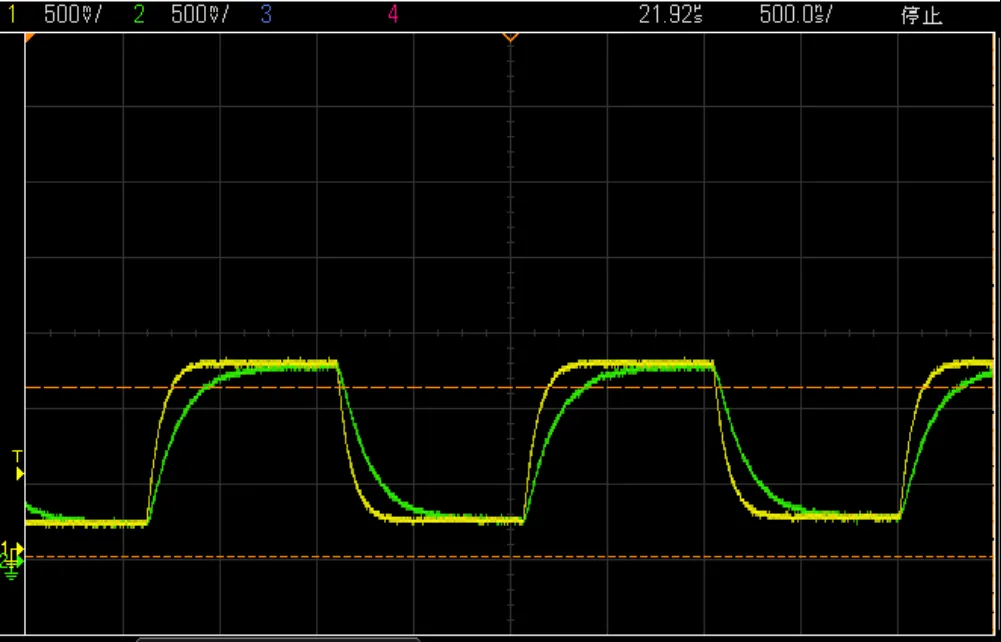Click the 21.92µs horizontal delay readout
1001x642 pixels.
[x=669, y=16]
